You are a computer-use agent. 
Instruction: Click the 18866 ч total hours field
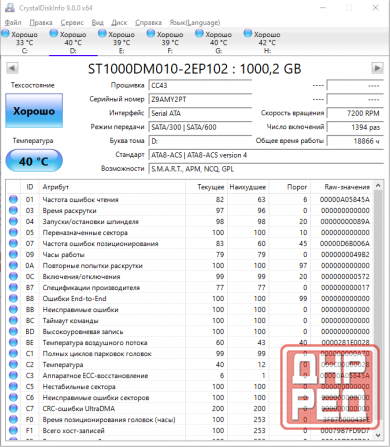pos(355,141)
